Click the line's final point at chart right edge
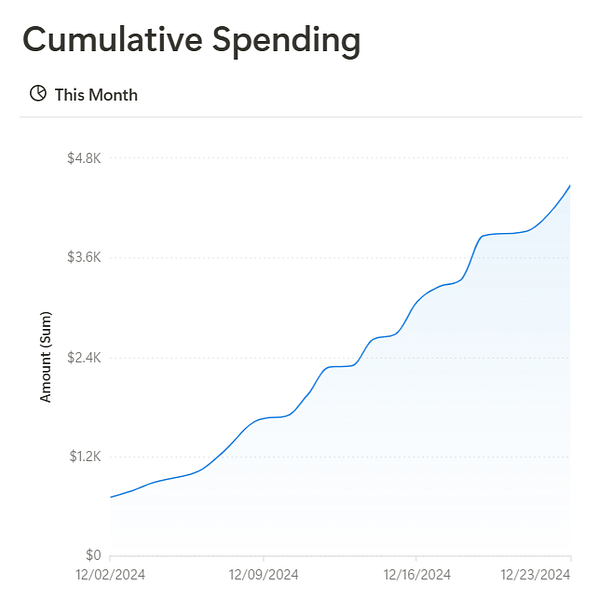Image resolution: width=597 pixels, height=600 pixels. click(570, 186)
